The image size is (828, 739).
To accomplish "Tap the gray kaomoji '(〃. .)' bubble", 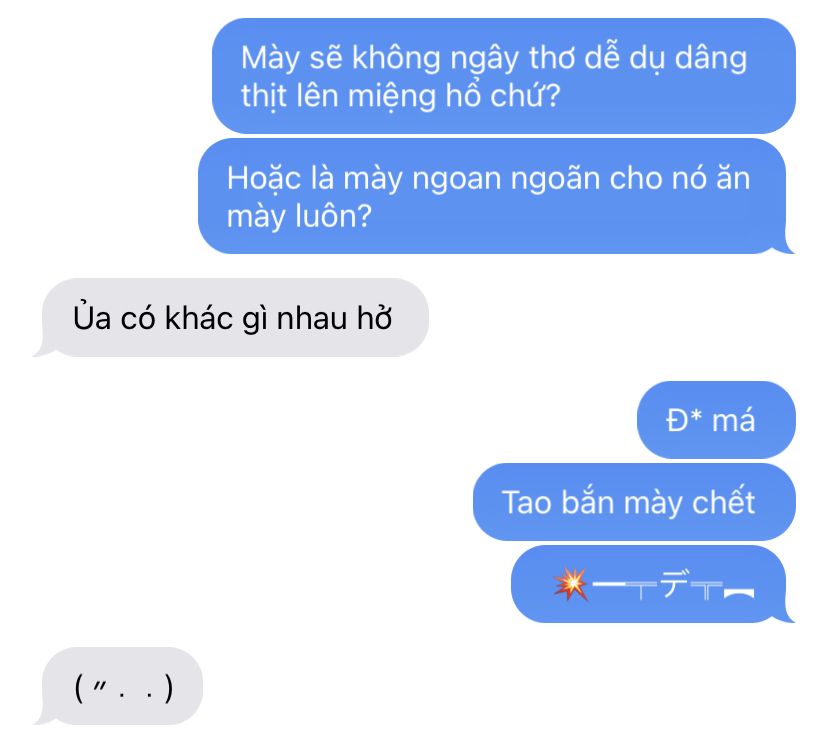I will [x=118, y=686].
